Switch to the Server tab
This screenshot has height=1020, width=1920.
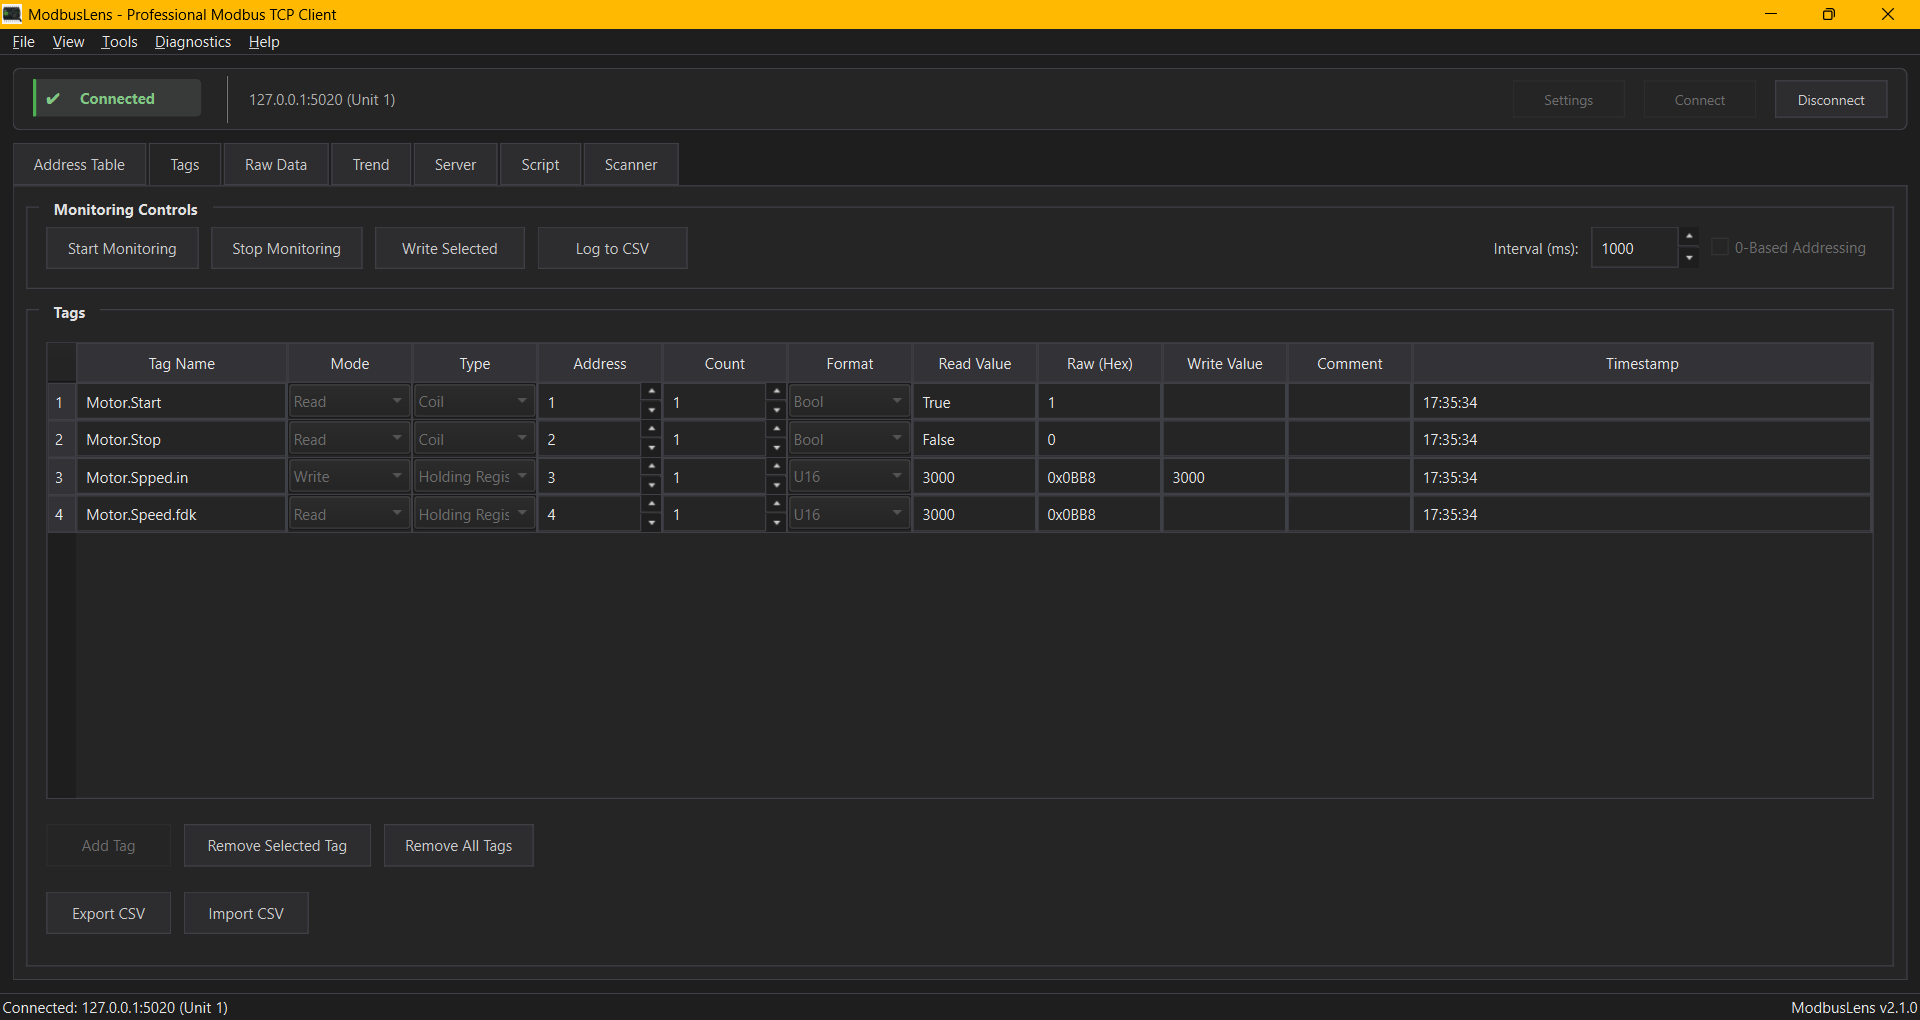click(455, 165)
